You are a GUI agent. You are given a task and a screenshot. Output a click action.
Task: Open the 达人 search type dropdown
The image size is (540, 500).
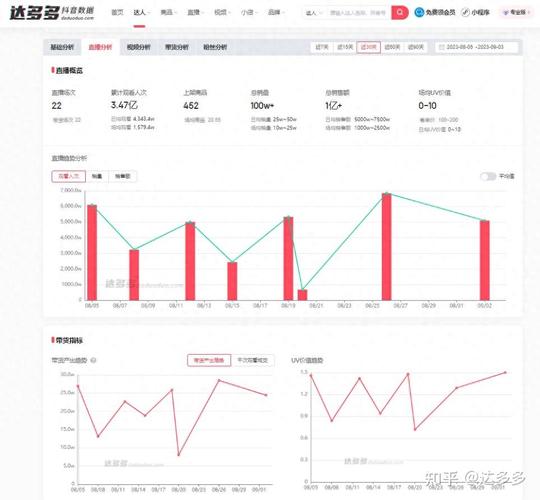click(x=314, y=13)
